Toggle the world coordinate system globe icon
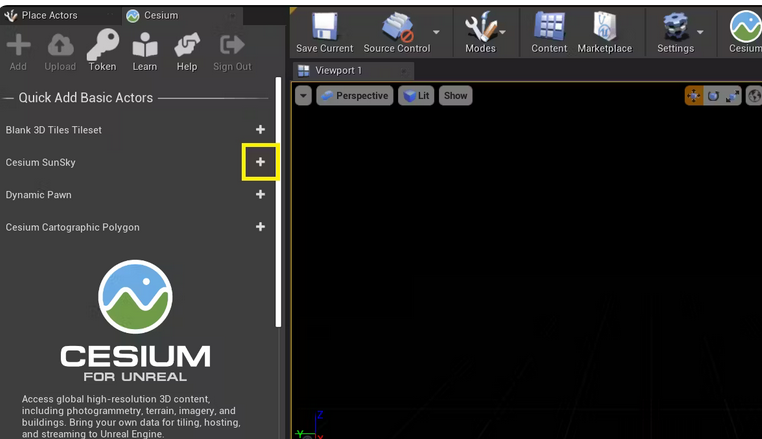The height and width of the screenshot is (439, 762). click(x=754, y=96)
